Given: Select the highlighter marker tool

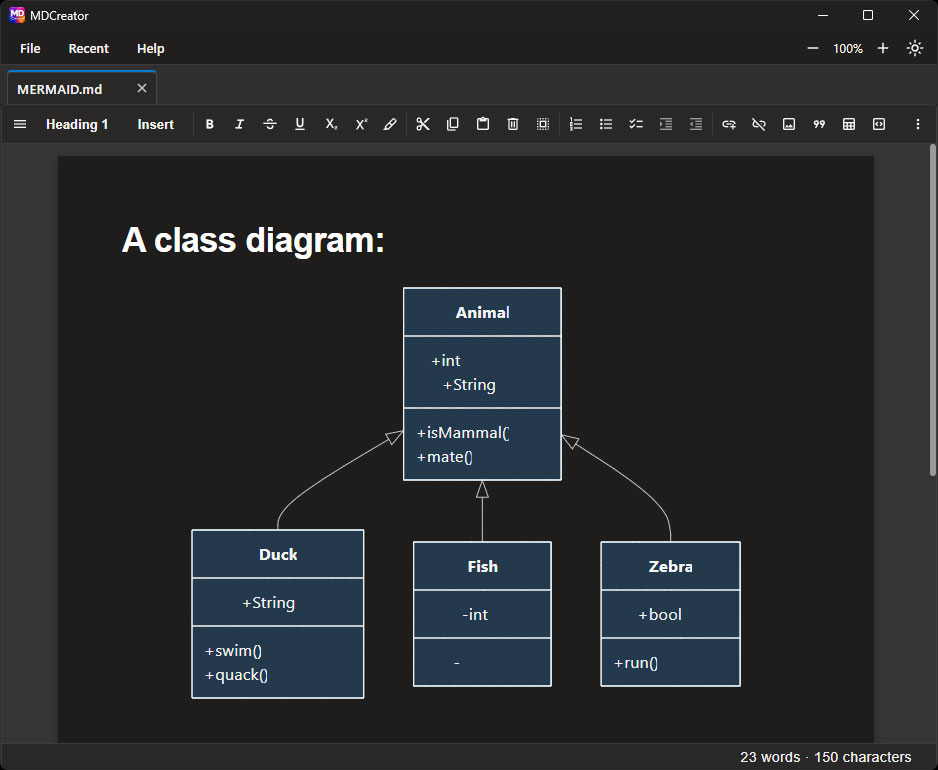Looking at the screenshot, I should tap(390, 124).
